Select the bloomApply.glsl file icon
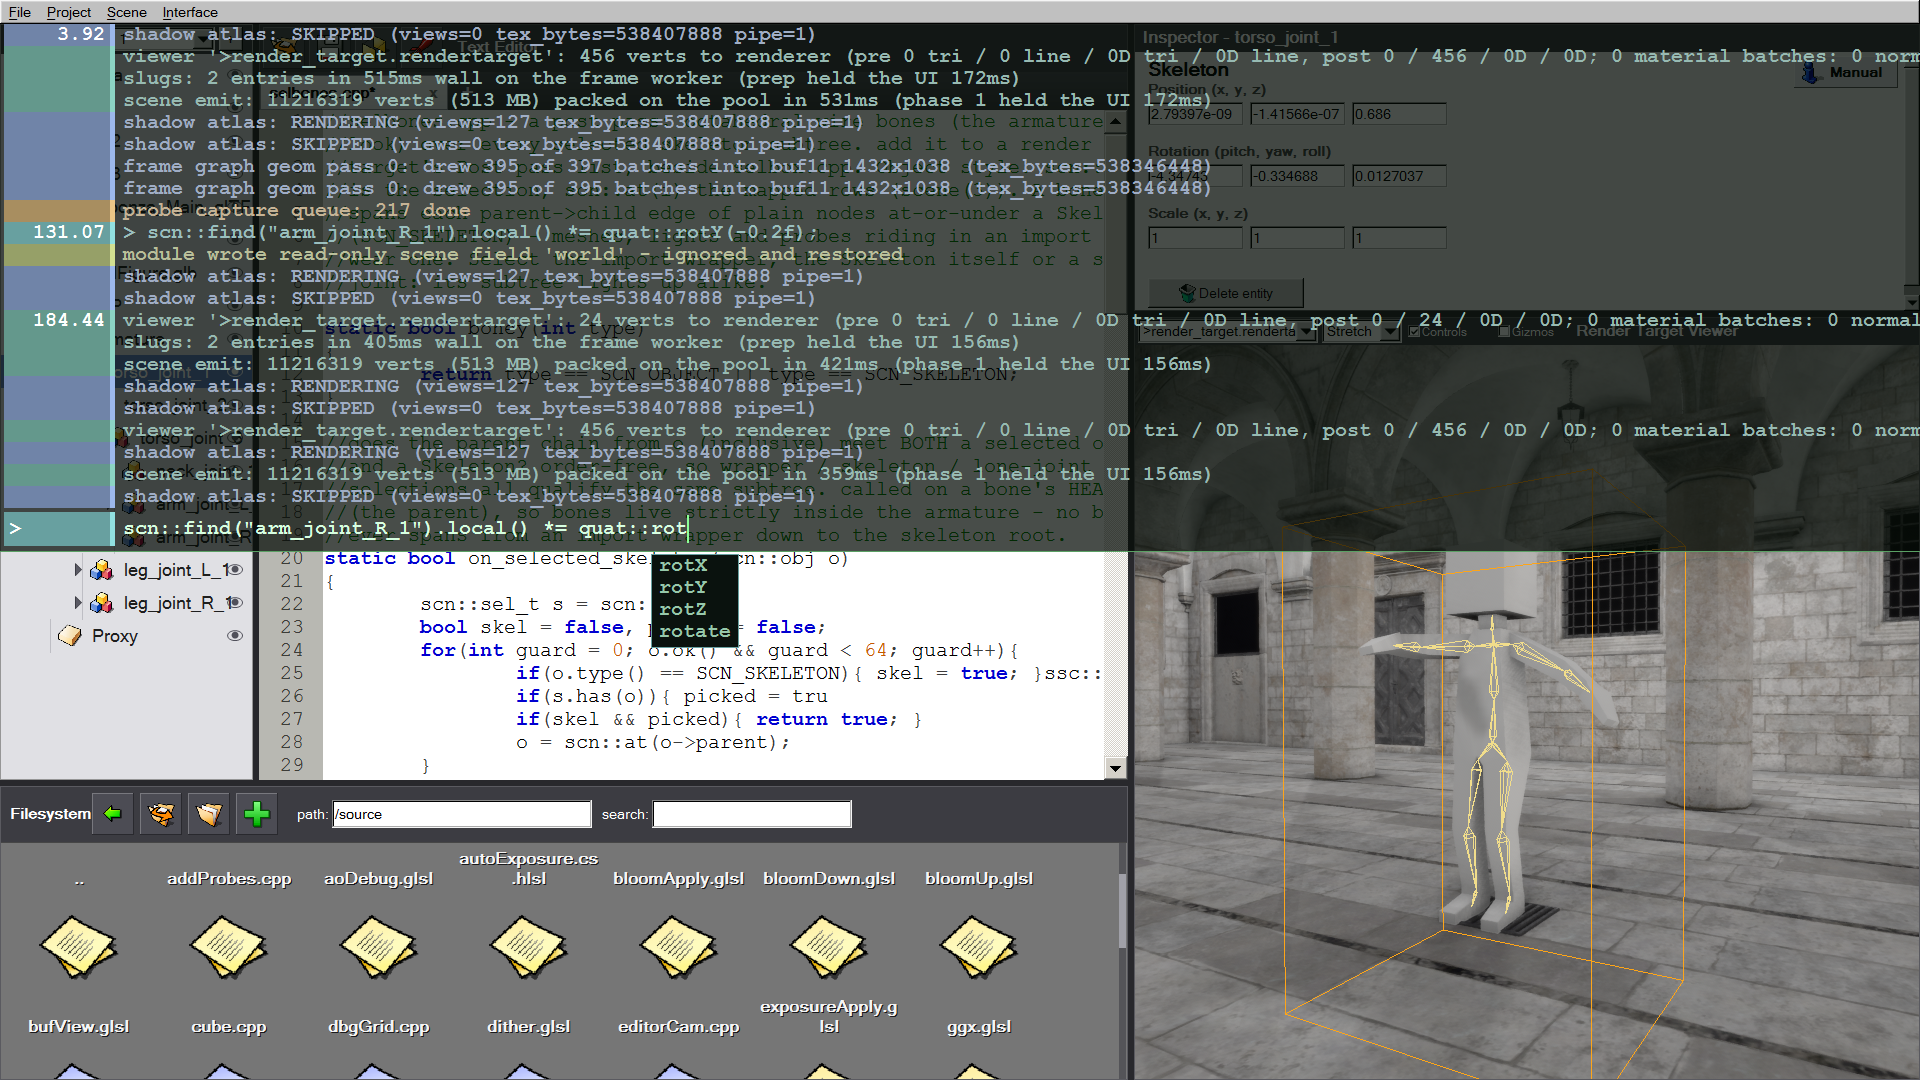 [x=678, y=946]
